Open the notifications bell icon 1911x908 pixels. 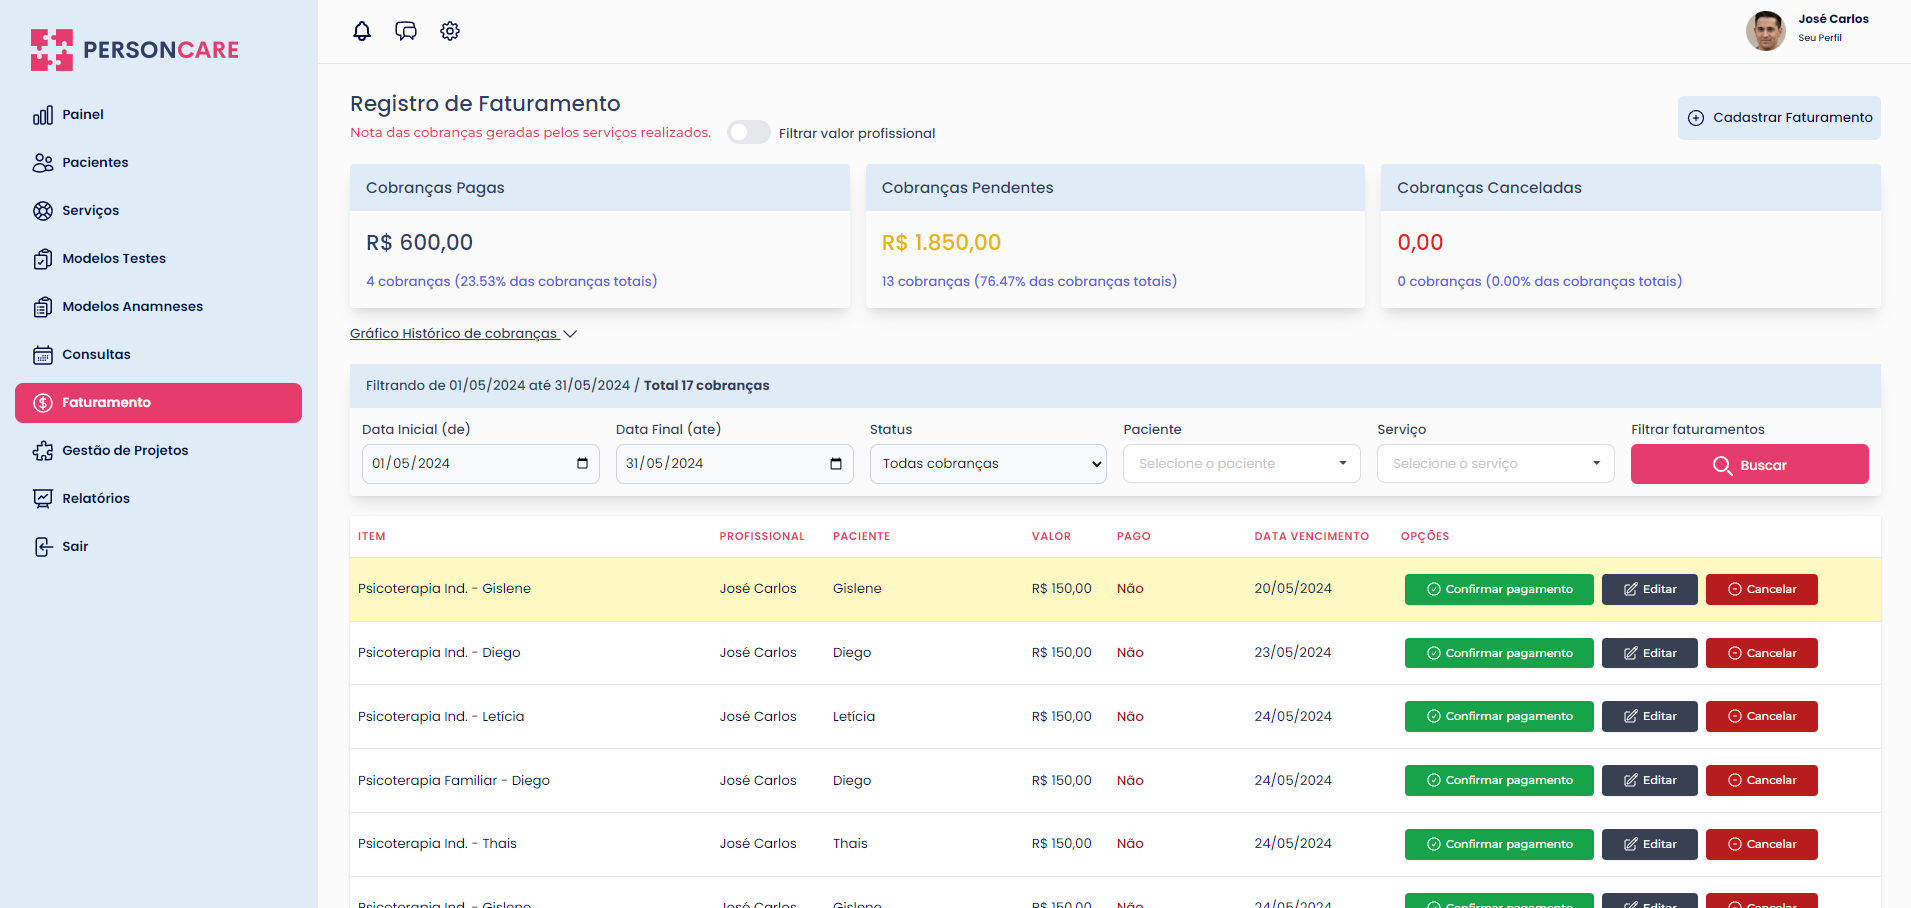[362, 31]
